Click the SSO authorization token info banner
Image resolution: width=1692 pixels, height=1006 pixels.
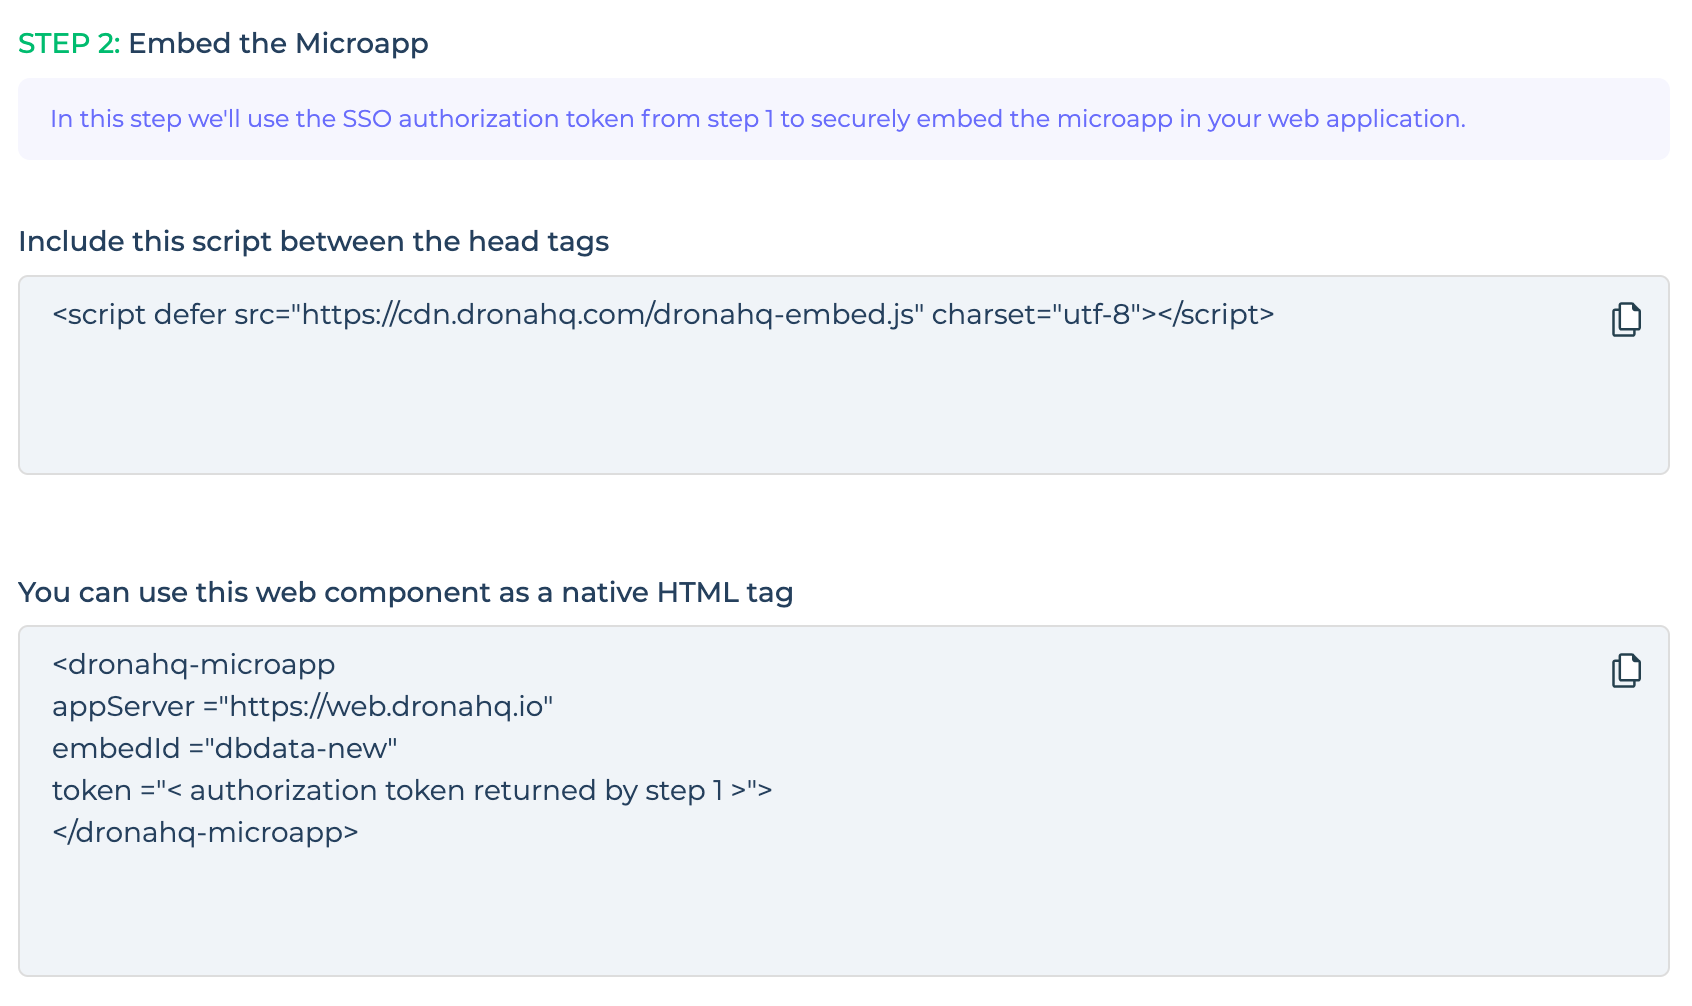(x=844, y=119)
